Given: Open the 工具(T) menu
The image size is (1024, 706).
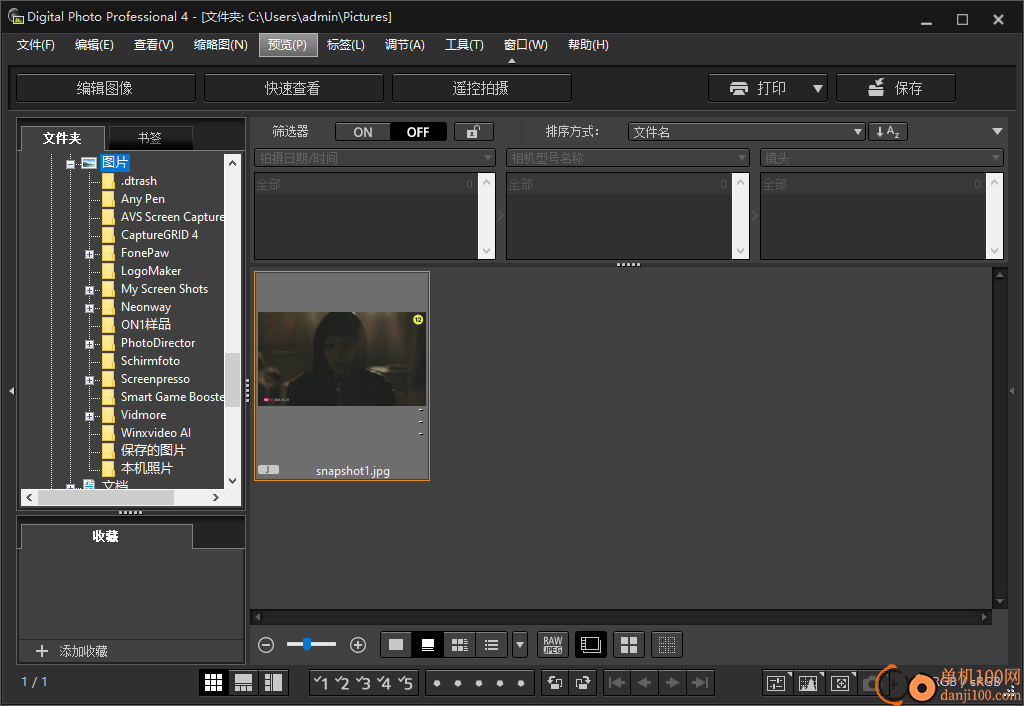Looking at the screenshot, I should coord(464,45).
